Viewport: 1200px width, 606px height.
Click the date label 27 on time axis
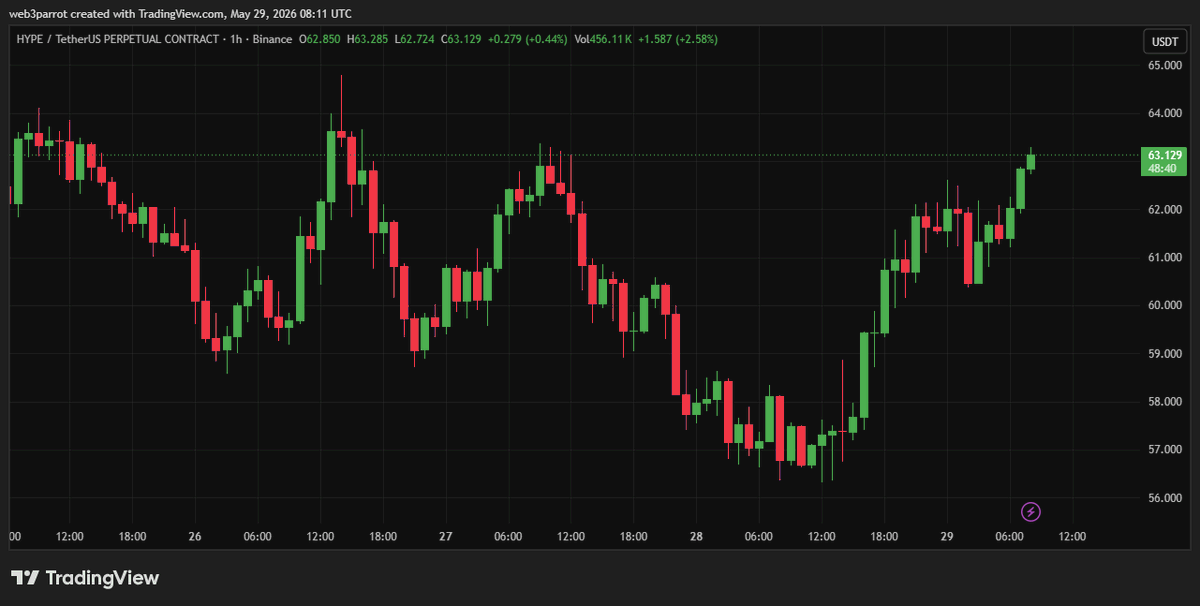[x=446, y=536]
